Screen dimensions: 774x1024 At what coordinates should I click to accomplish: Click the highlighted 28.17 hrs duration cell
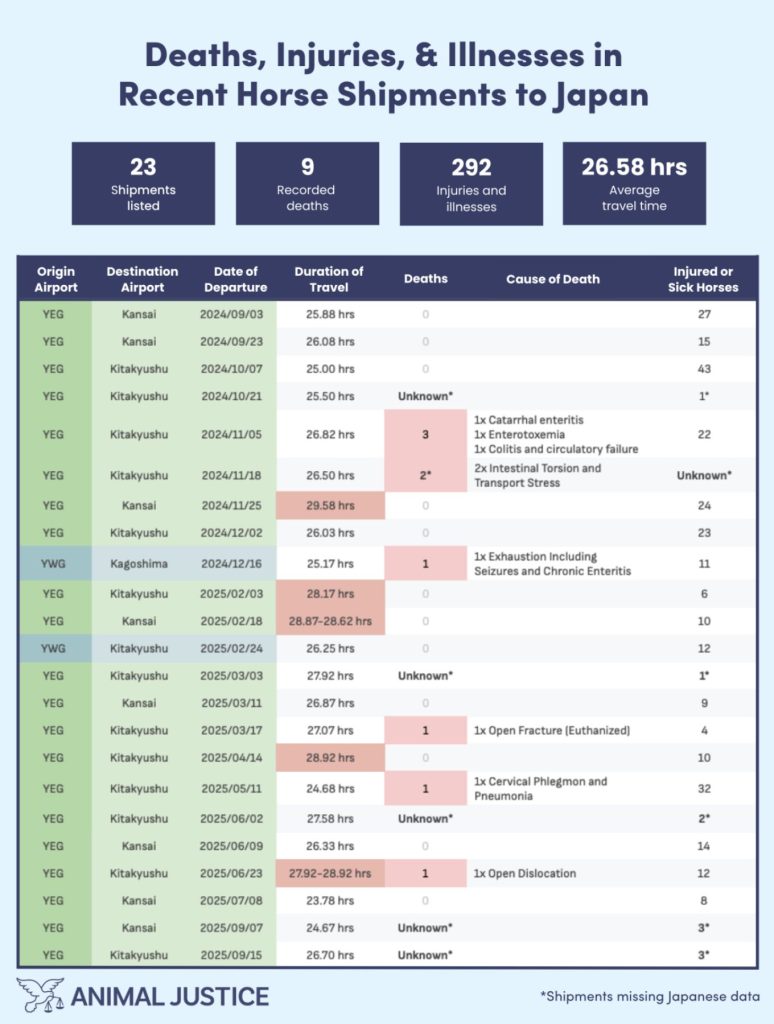330,594
